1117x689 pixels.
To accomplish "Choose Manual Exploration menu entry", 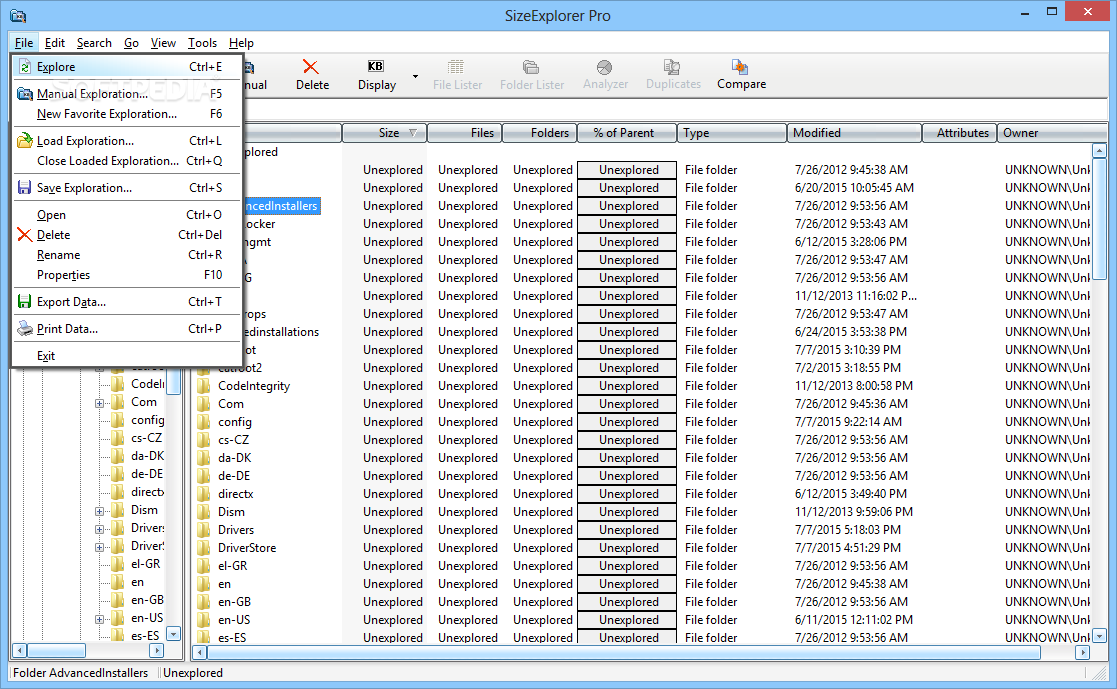I will coord(127,94).
